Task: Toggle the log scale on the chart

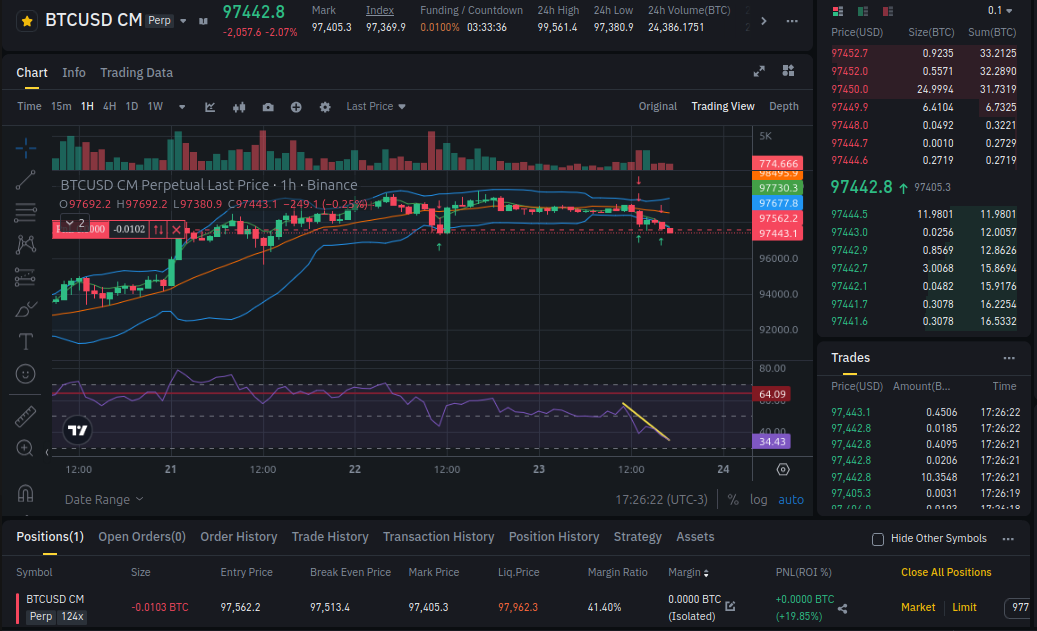Action: pos(759,500)
